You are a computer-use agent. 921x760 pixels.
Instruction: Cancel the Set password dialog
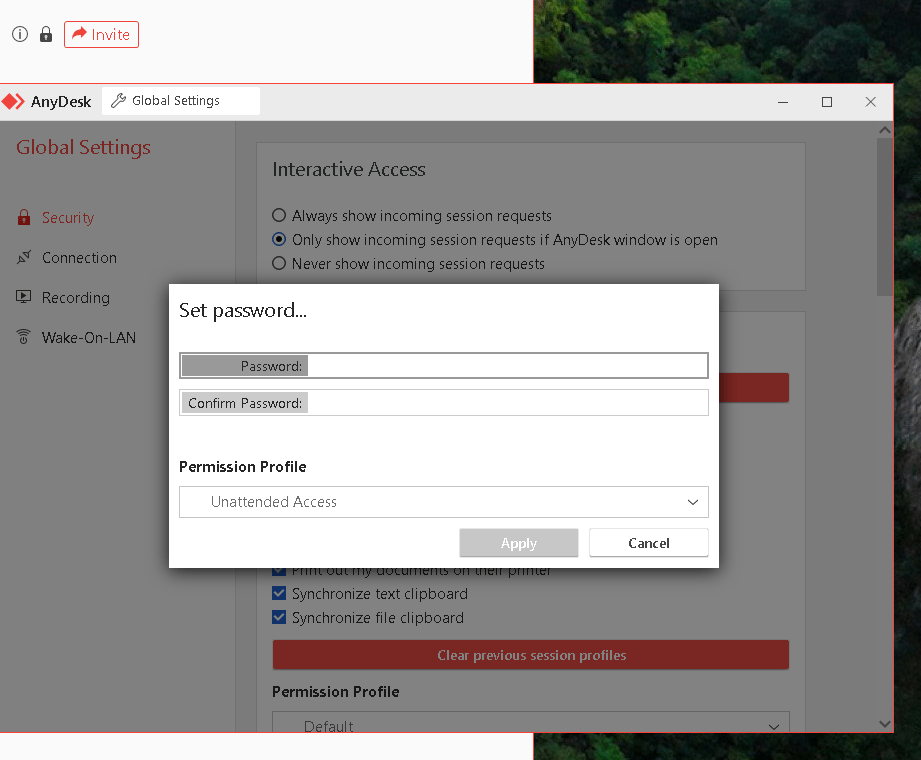(x=648, y=543)
